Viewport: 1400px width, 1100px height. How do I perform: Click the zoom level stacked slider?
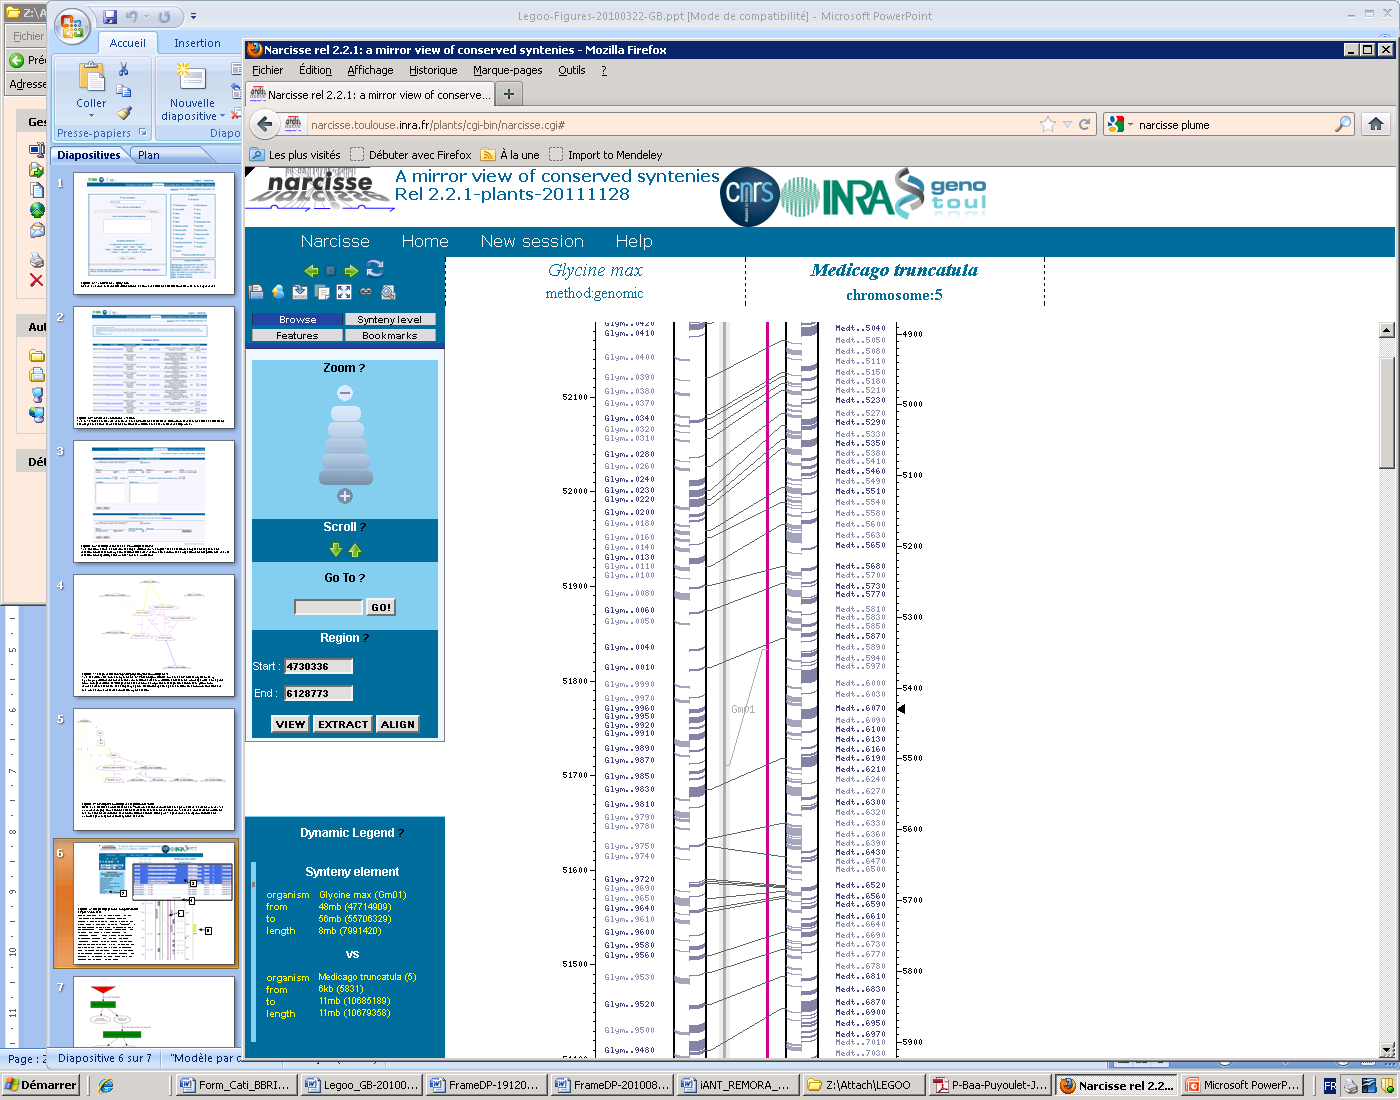pyautogui.click(x=345, y=445)
